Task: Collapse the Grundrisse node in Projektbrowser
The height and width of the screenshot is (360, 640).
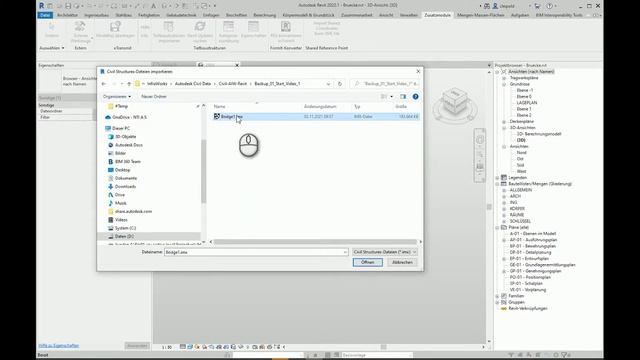Action: pos(504,84)
